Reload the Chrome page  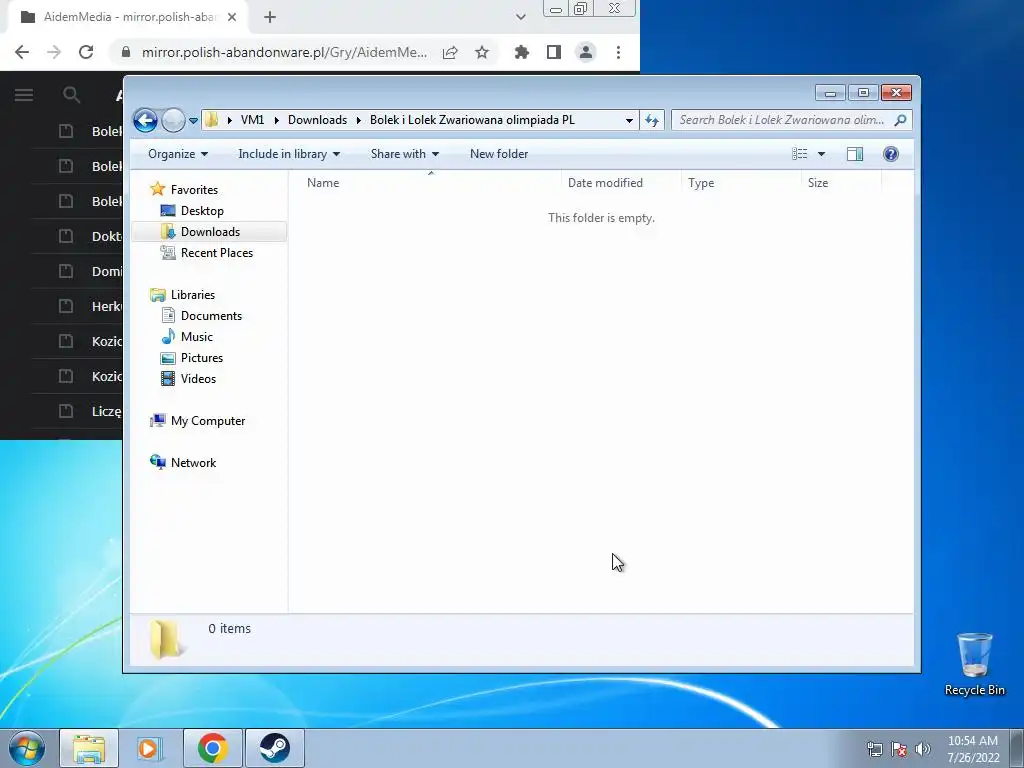point(86,52)
